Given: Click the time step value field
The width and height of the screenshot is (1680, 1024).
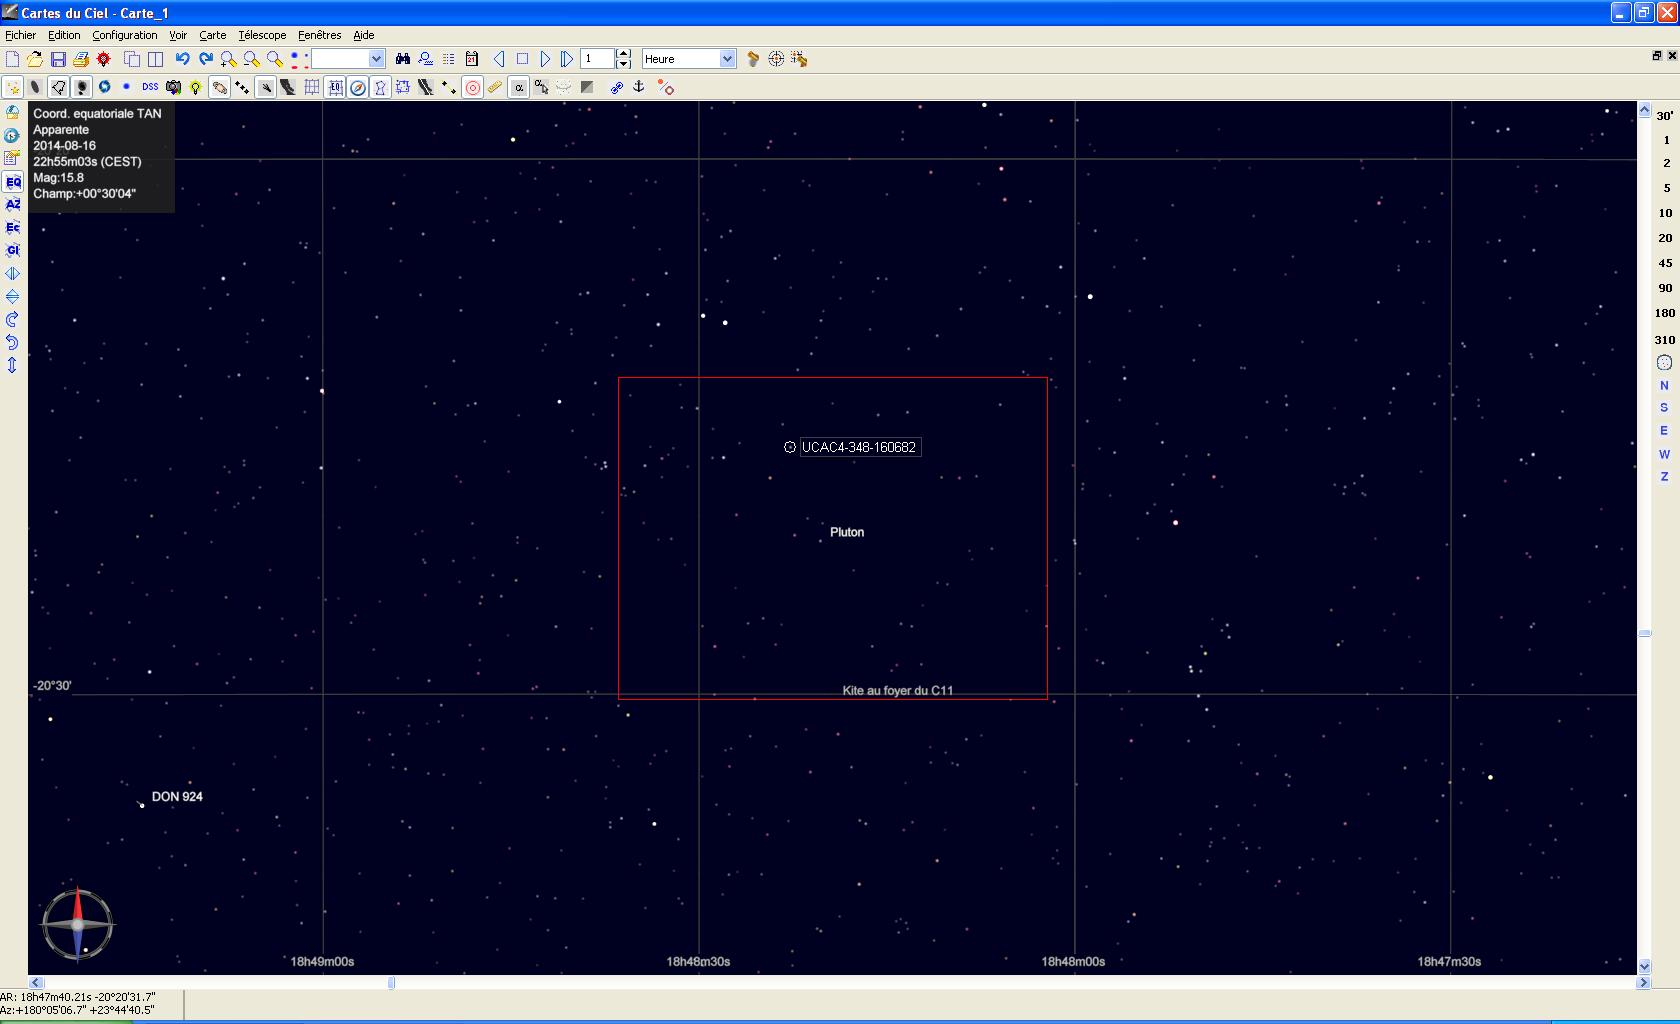Looking at the screenshot, I should click(598, 59).
